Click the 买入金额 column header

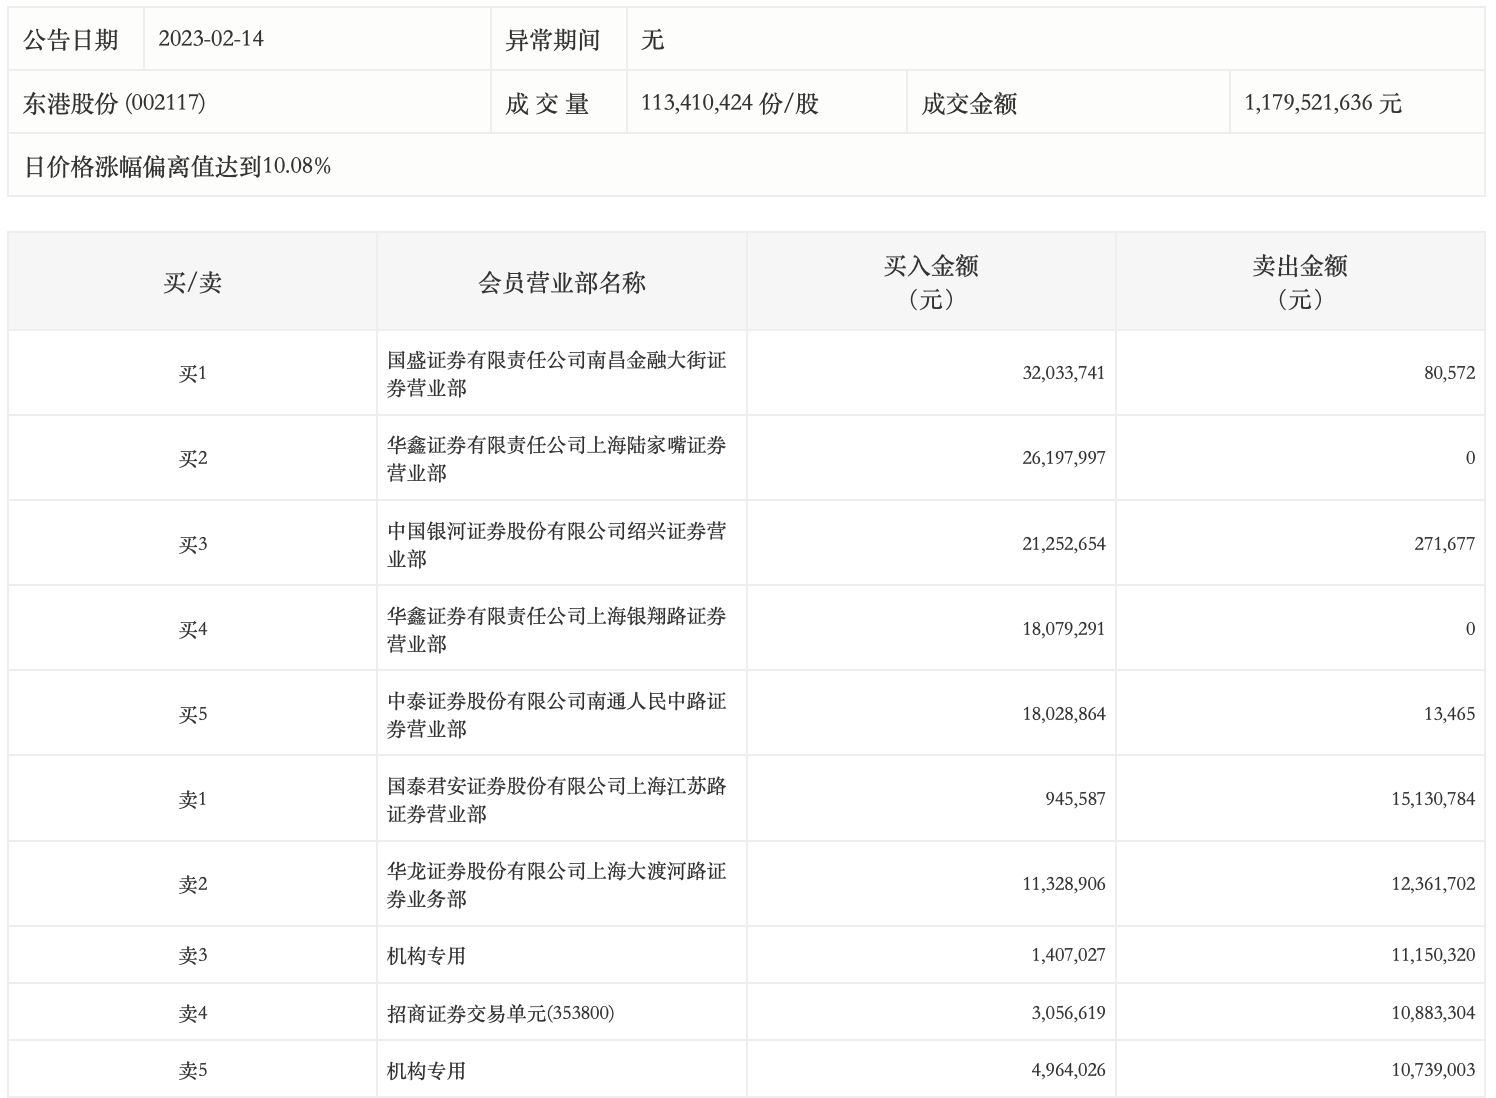click(x=930, y=282)
